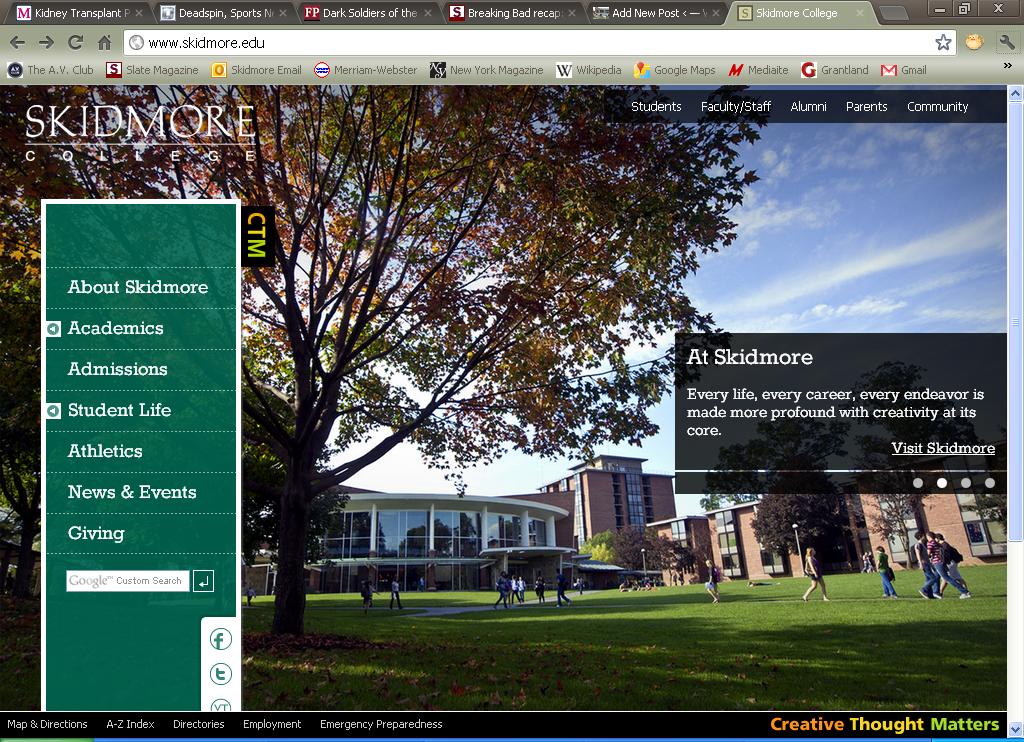Click the extension icon beside the wrench
Viewport: 1024px width, 742px height.
pyautogui.click(x=974, y=42)
